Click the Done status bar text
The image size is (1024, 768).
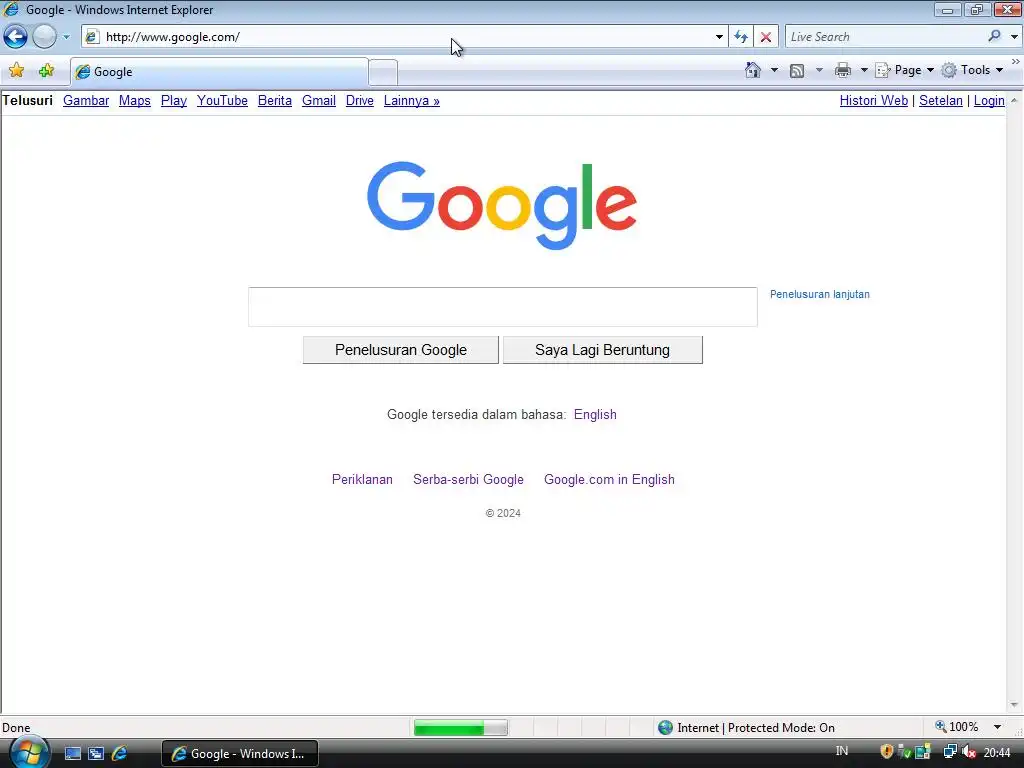[x=16, y=728]
